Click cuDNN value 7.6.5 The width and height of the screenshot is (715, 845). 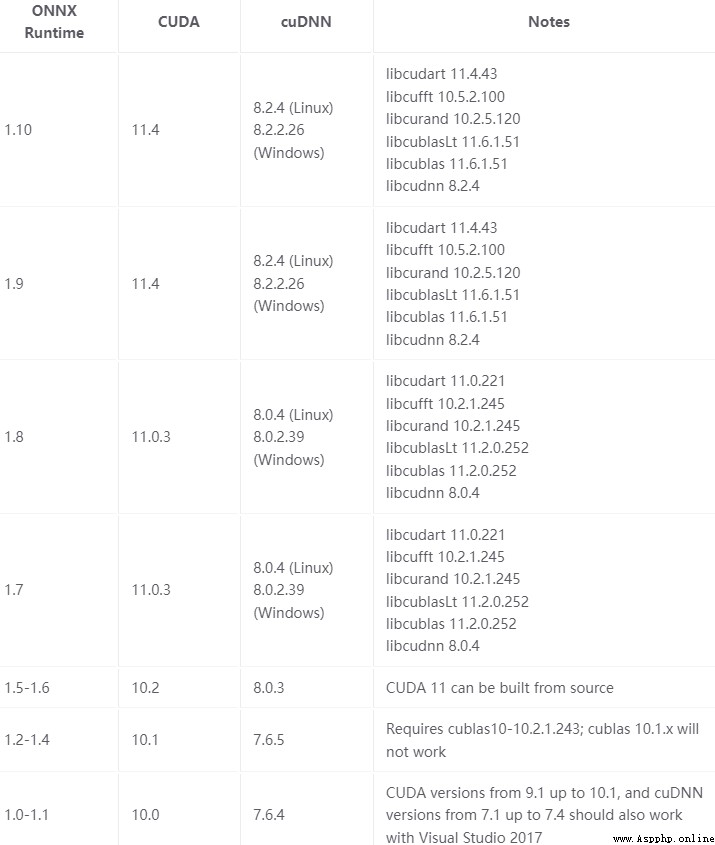[x=269, y=739]
